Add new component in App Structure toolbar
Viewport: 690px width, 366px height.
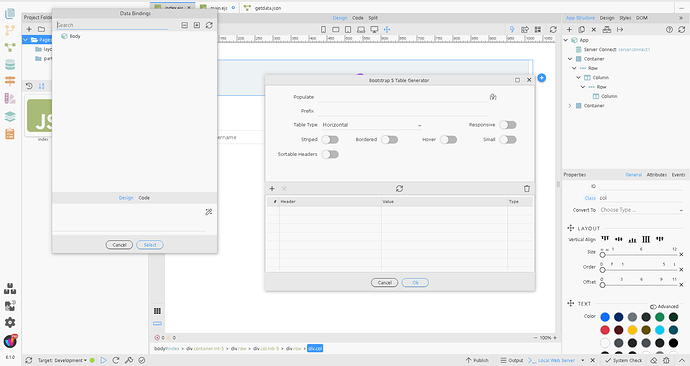(569, 29)
